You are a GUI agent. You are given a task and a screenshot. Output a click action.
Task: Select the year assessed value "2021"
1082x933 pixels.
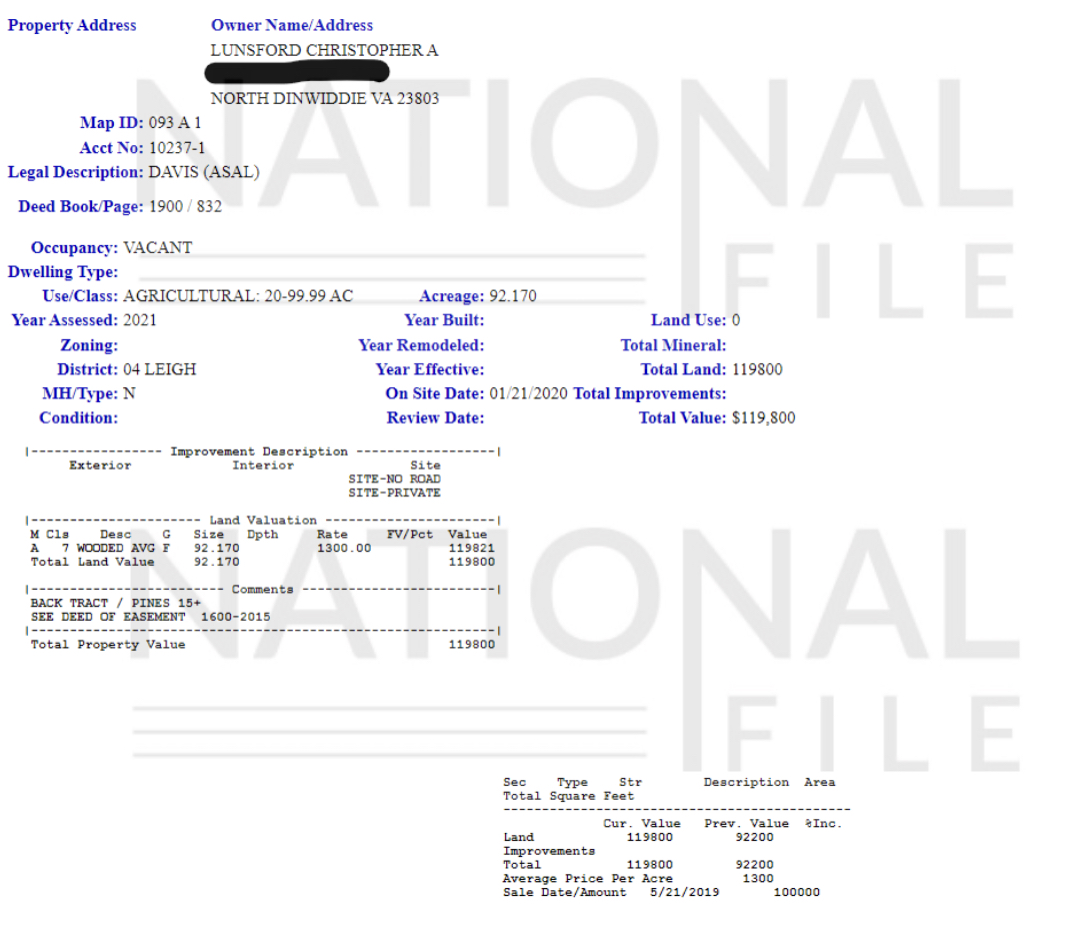pyautogui.click(x=140, y=320)
